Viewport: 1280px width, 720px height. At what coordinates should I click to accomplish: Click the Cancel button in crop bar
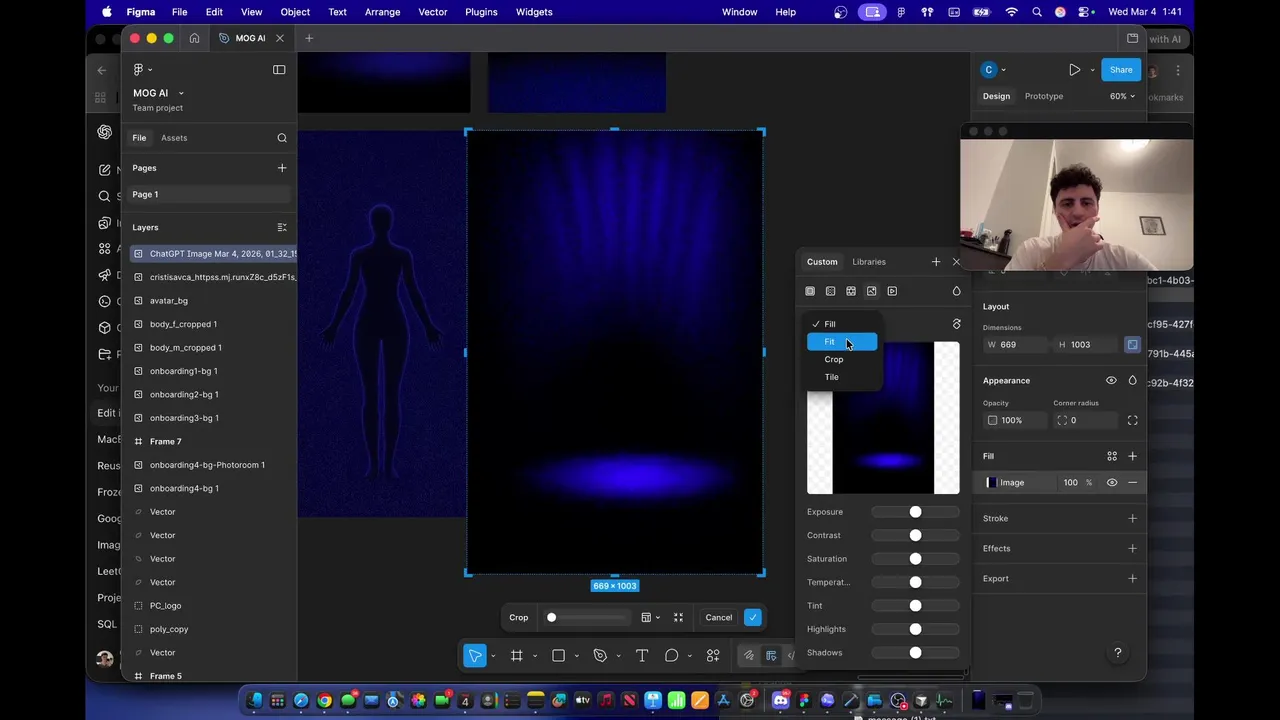[718, 618]
